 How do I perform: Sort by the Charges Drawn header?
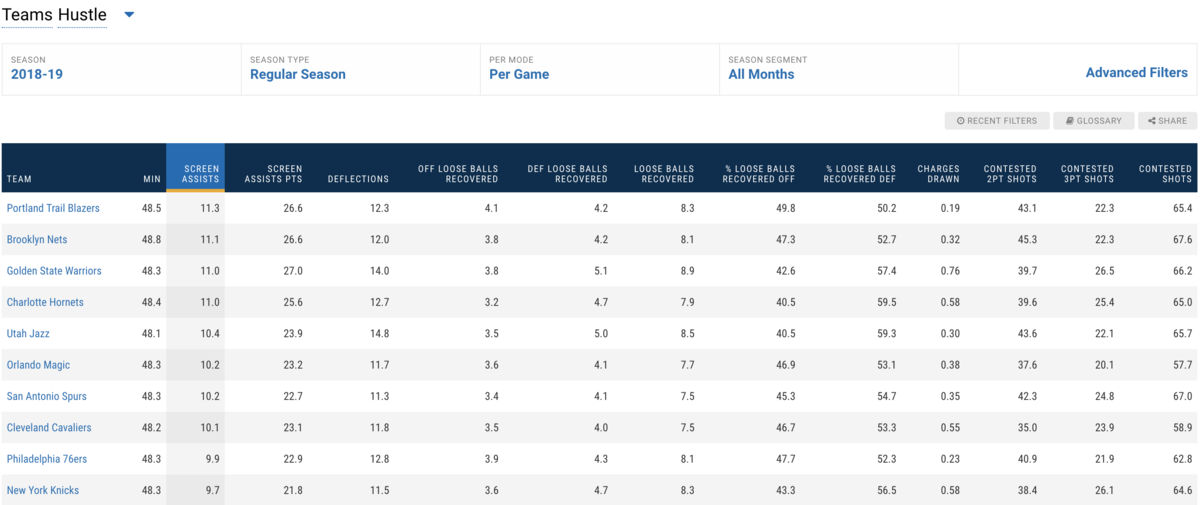(938, 174)
